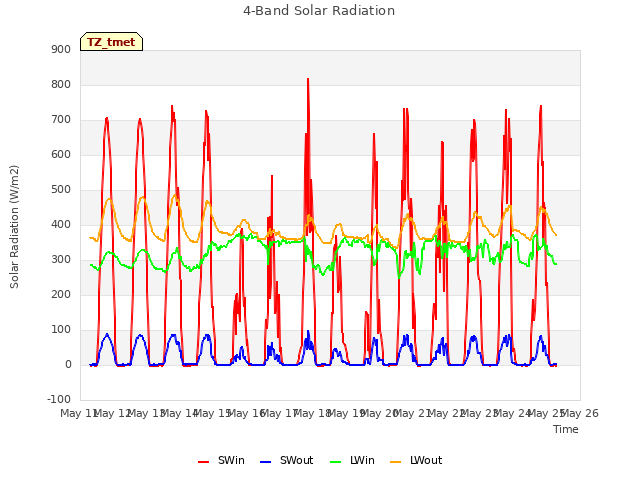Viewport: 640px width, 480px height.
Task: Click the 500 y-axis tick label
Action: (61, 189)
